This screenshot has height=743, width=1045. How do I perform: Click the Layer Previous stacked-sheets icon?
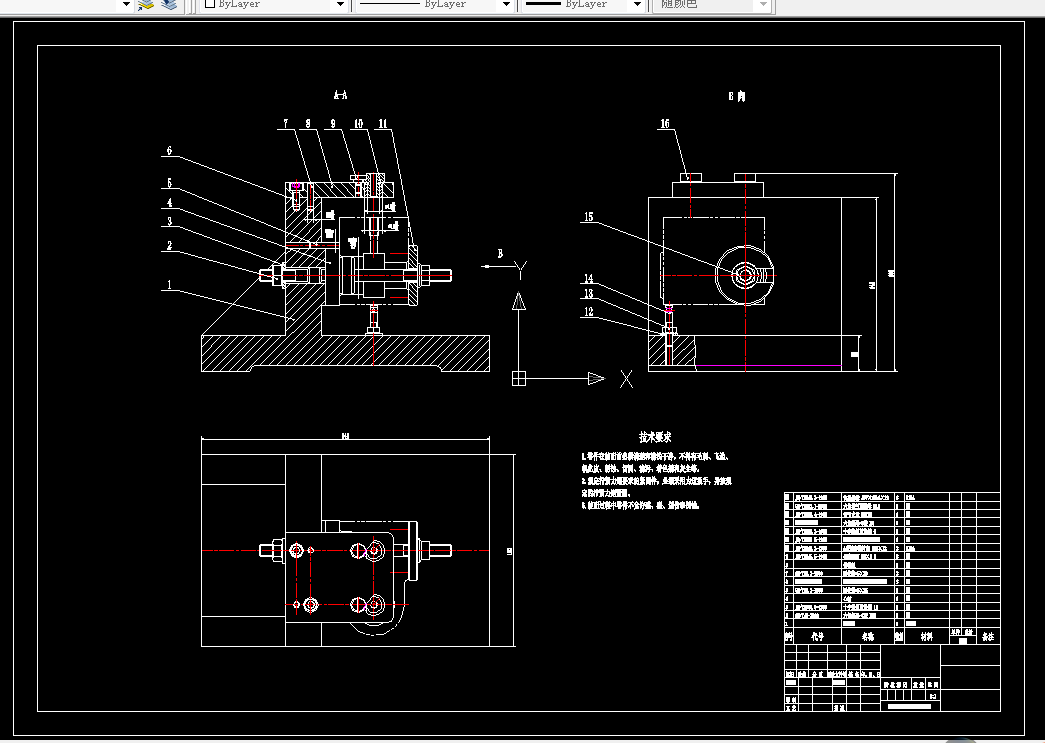coord(169,5)
